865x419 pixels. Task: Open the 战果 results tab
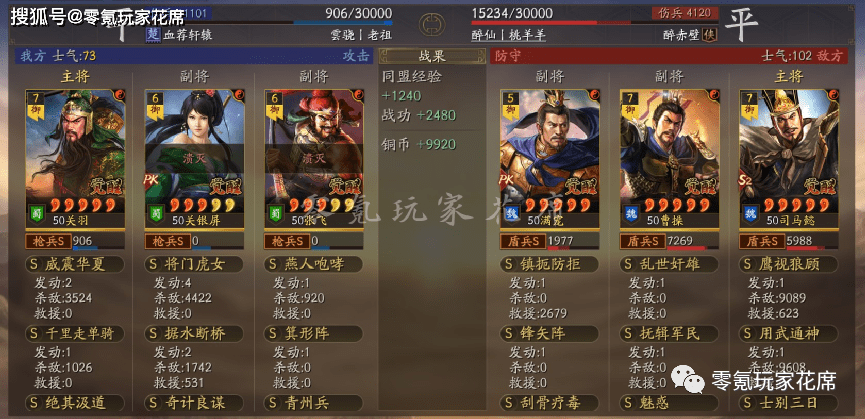coord(432,56)
